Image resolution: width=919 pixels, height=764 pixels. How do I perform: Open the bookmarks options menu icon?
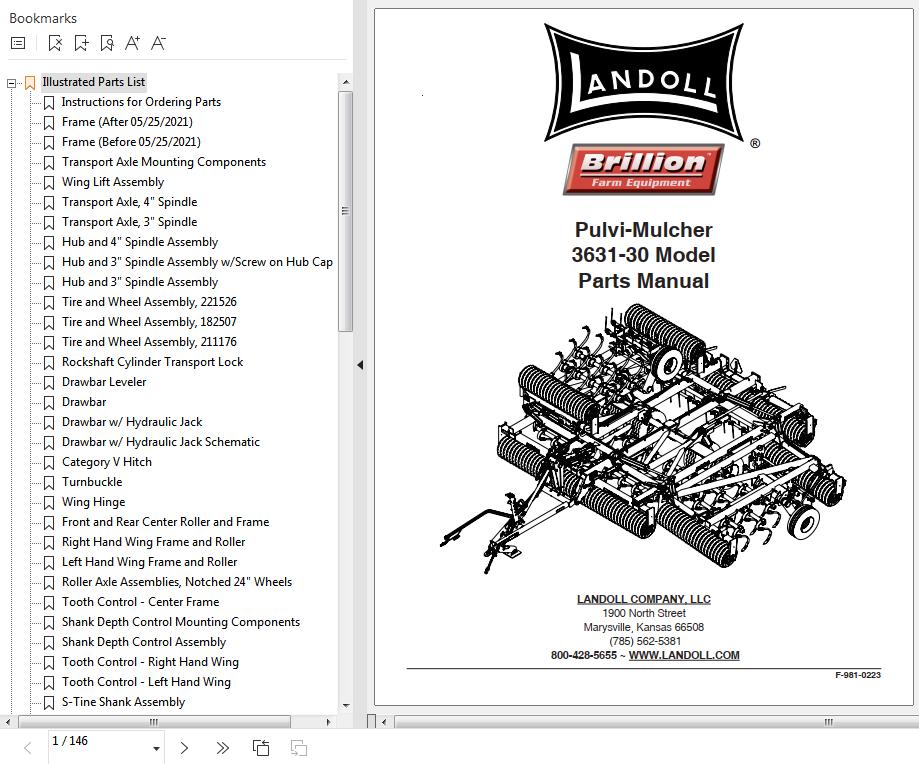coord(18,43)
